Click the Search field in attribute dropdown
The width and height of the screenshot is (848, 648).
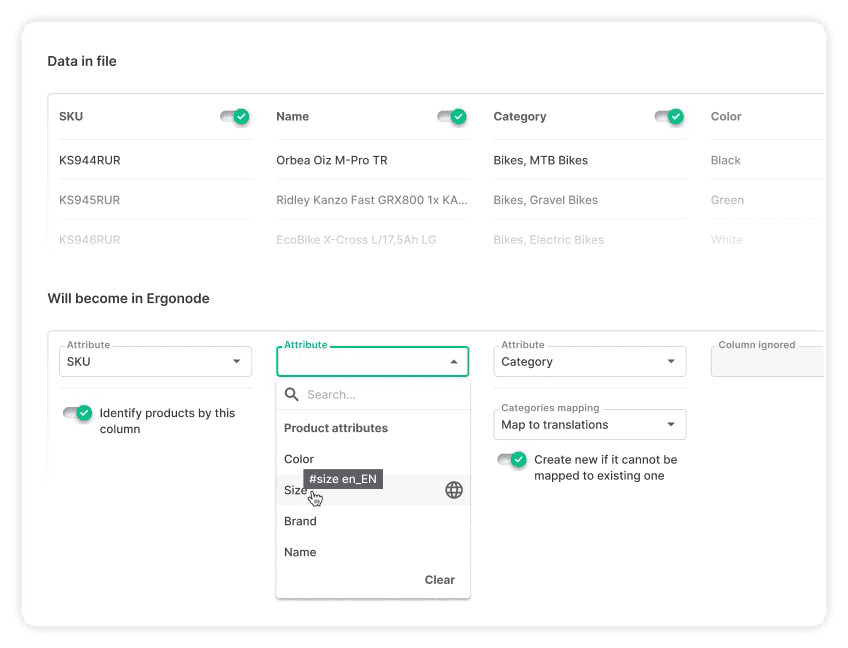coord(380,395)
